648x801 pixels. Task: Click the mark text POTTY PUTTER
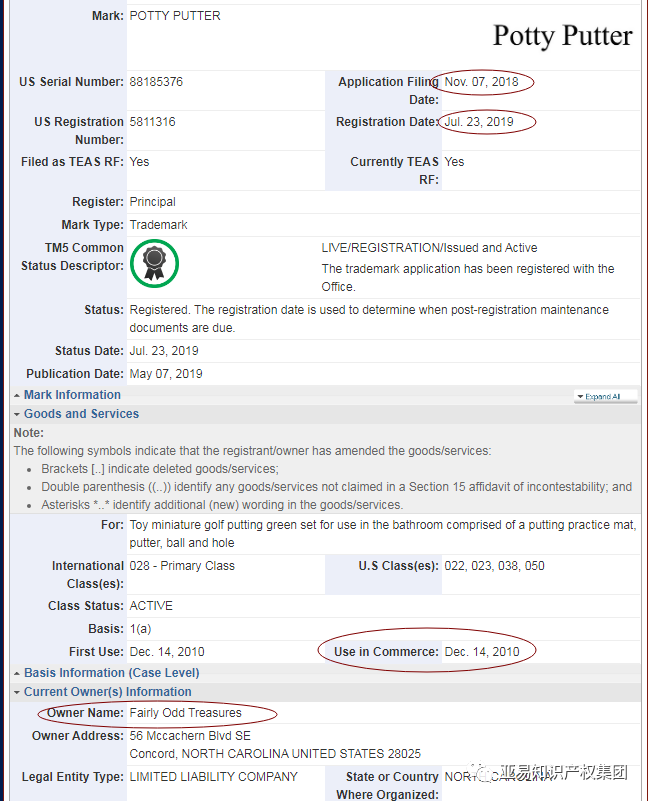(x=175, y=16)
